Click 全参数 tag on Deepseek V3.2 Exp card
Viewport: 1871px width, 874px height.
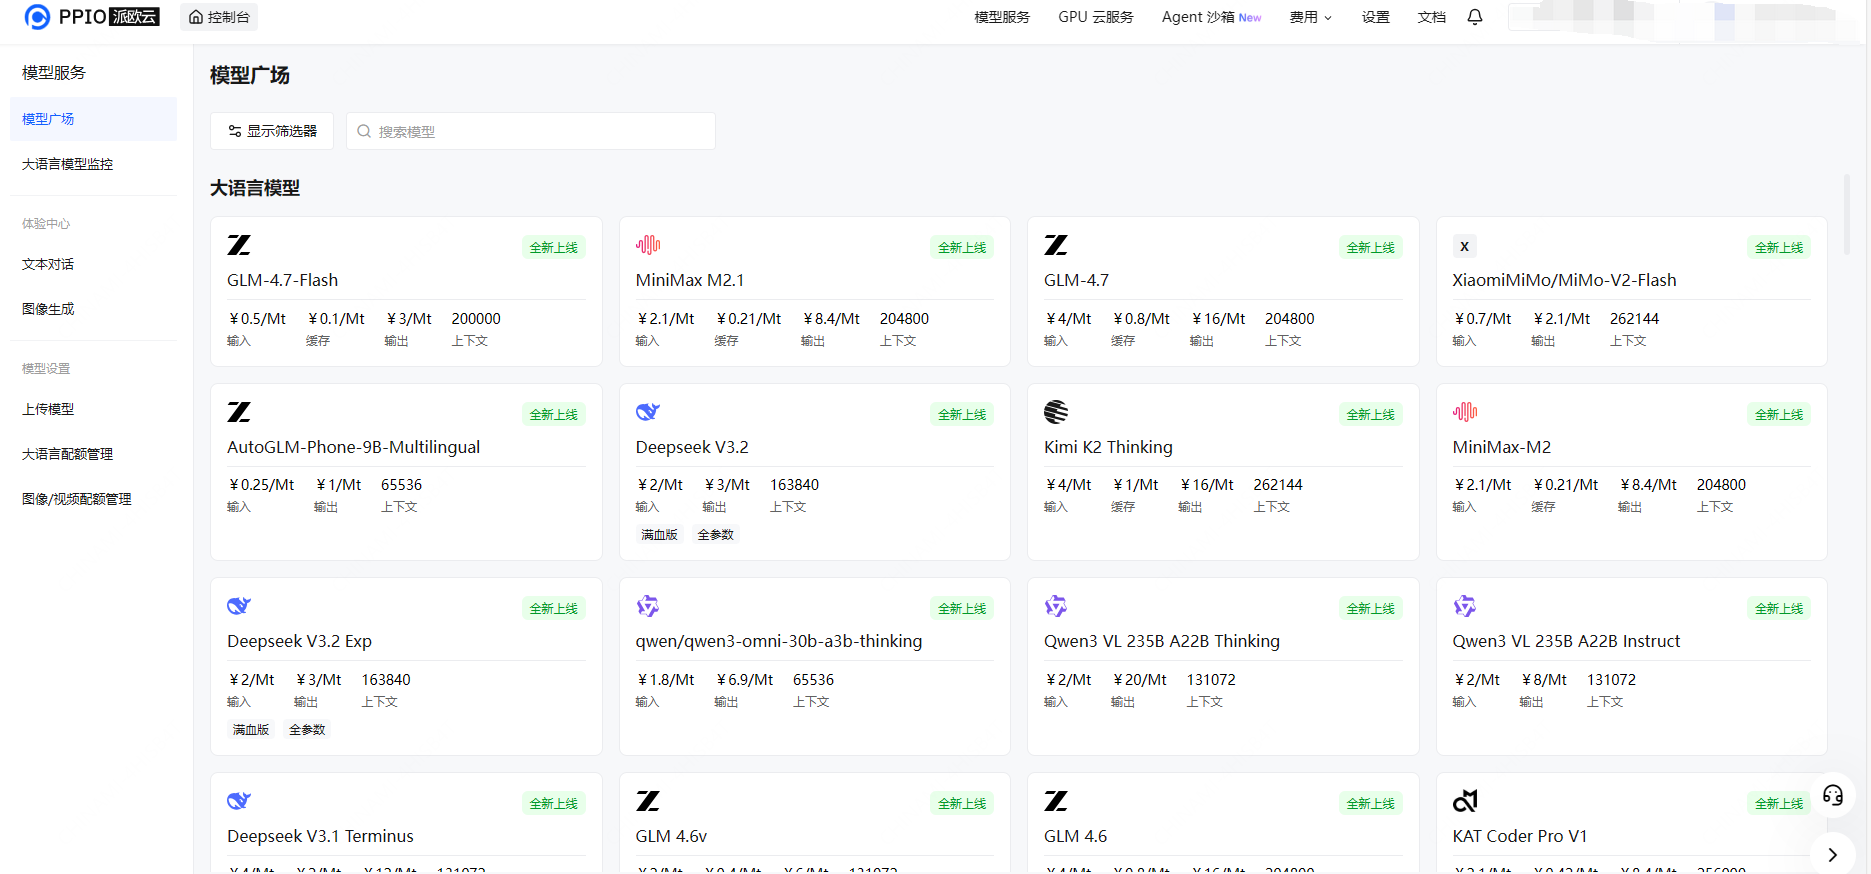point(307,730)
